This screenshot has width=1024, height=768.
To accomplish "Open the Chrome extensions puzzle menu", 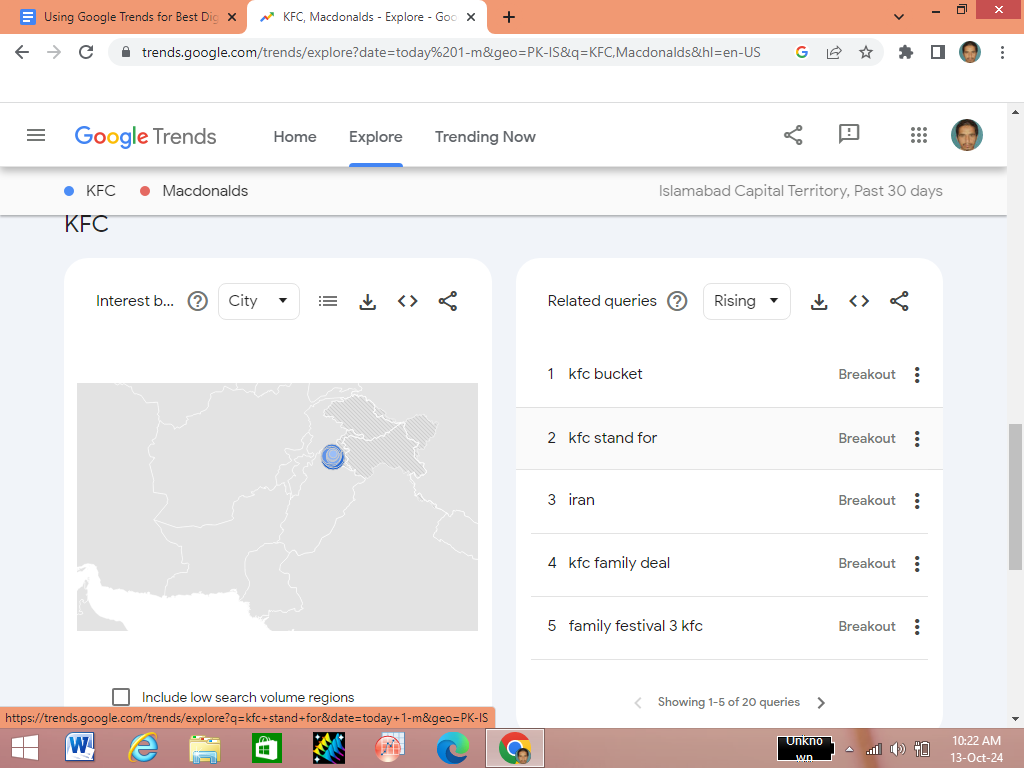I will (x=905, y=52).
